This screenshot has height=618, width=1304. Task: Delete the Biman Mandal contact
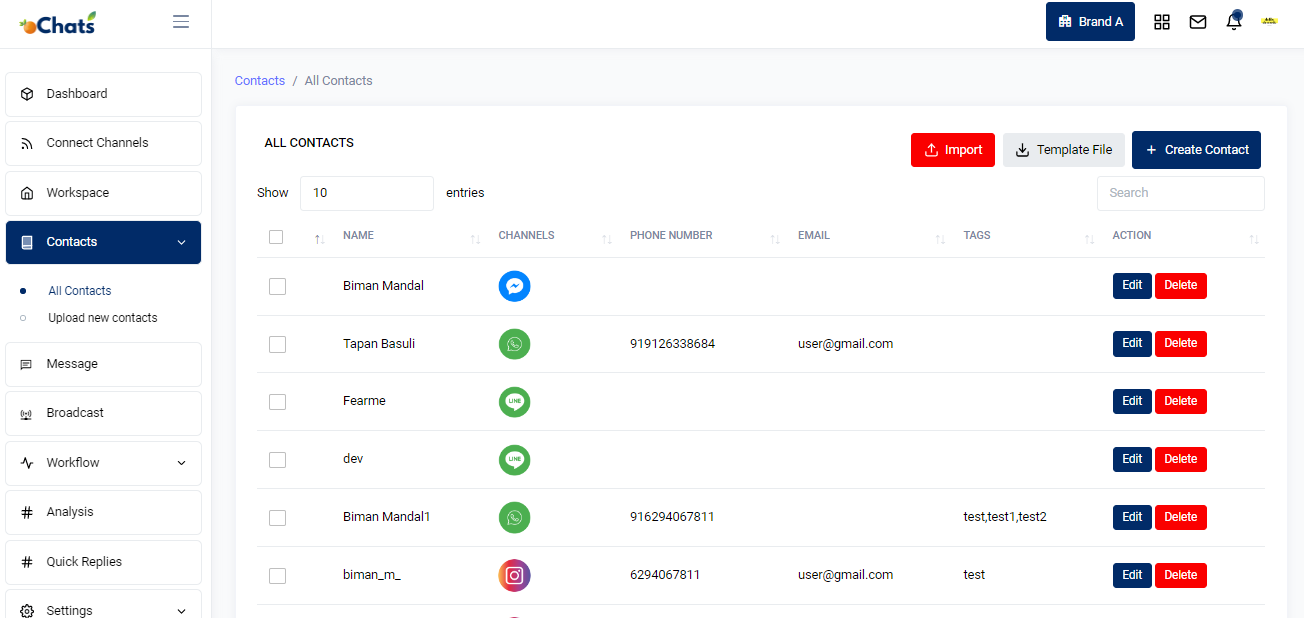click(x=1181, y=286)
